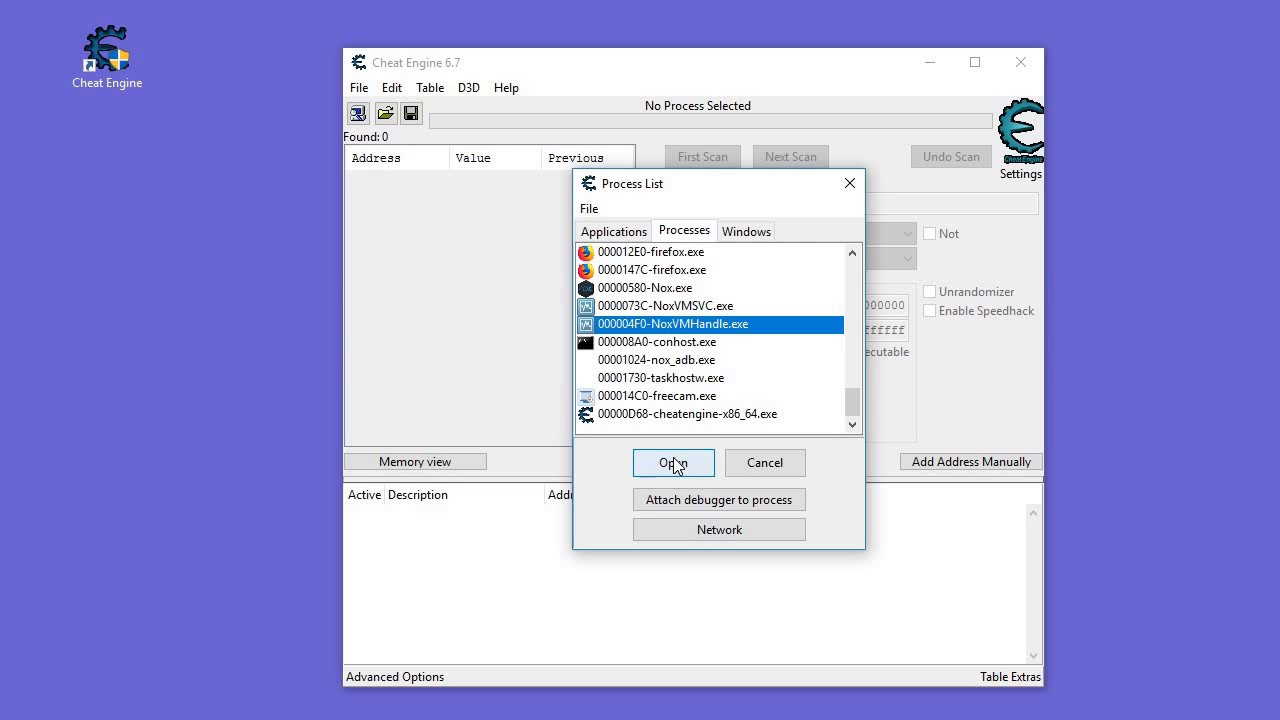This screenshot has width=1280, height=720.
Task: Click the Description column header
Action: (x=465, y=495)
